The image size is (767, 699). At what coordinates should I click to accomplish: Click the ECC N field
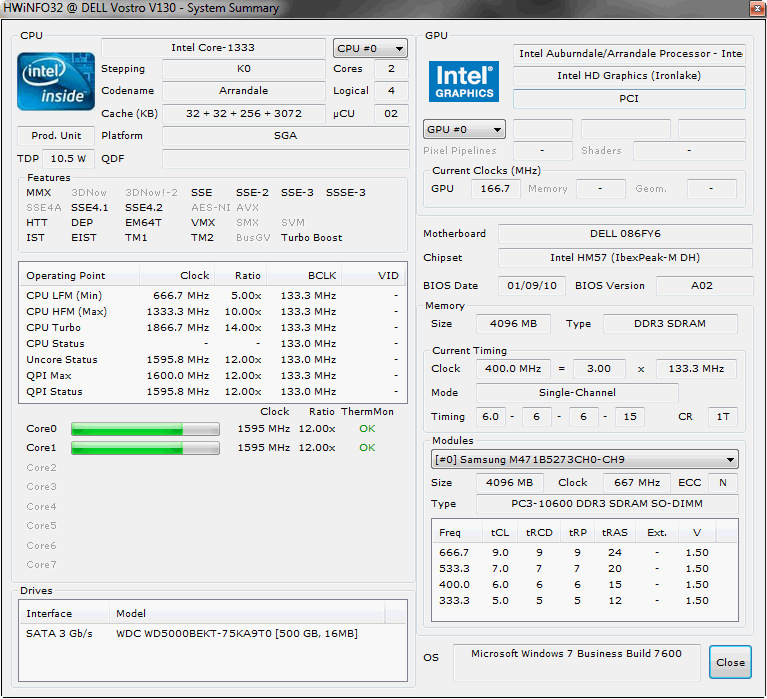tap(723, 483)
